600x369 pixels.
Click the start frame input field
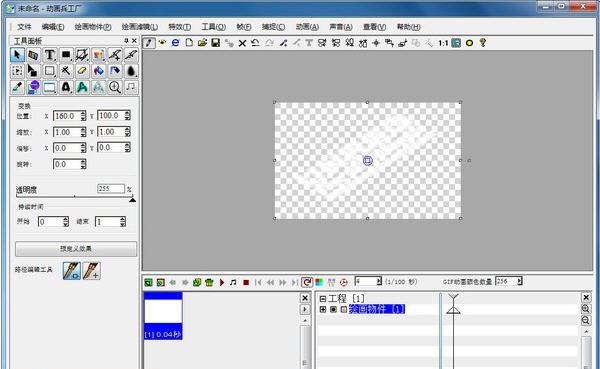51,222
